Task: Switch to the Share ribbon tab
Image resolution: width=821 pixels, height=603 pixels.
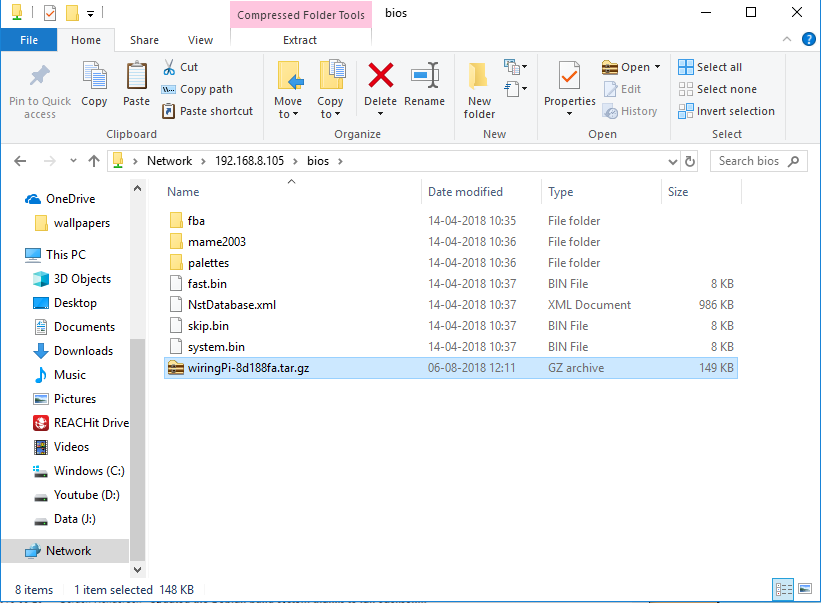Action: tap(145, 40)
